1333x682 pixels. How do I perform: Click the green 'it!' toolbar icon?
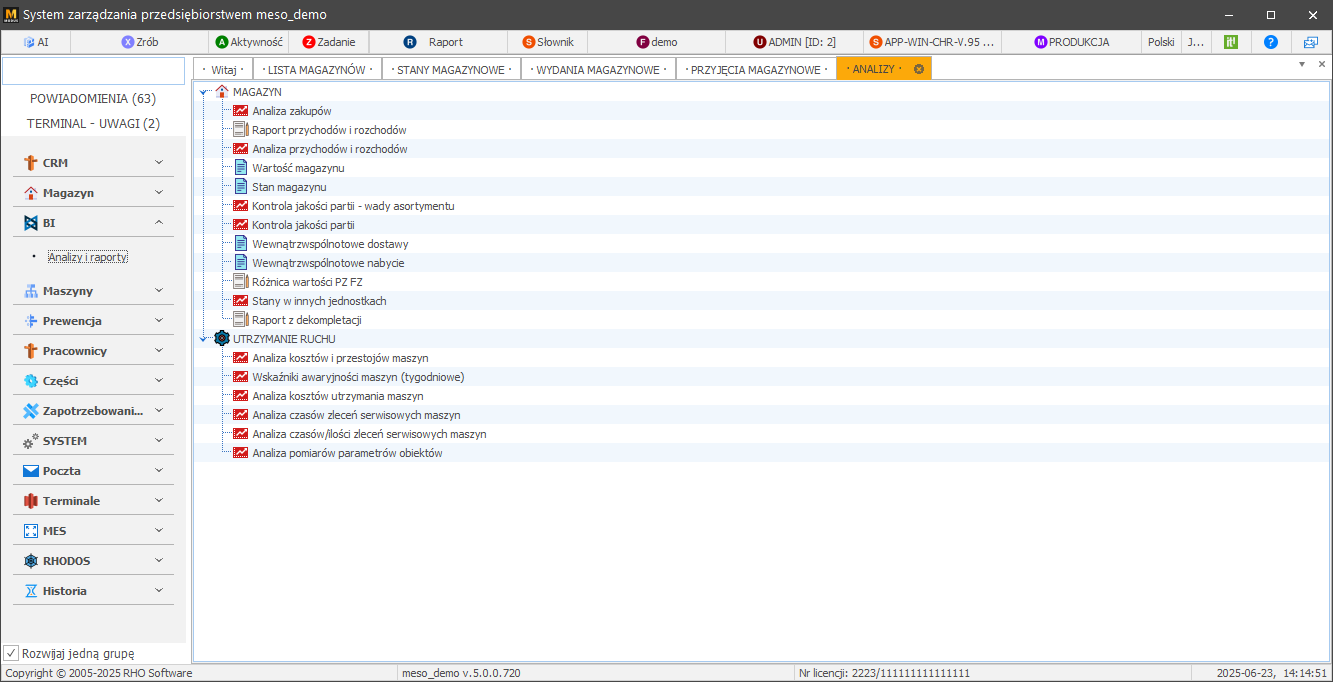coord(1231,42)
